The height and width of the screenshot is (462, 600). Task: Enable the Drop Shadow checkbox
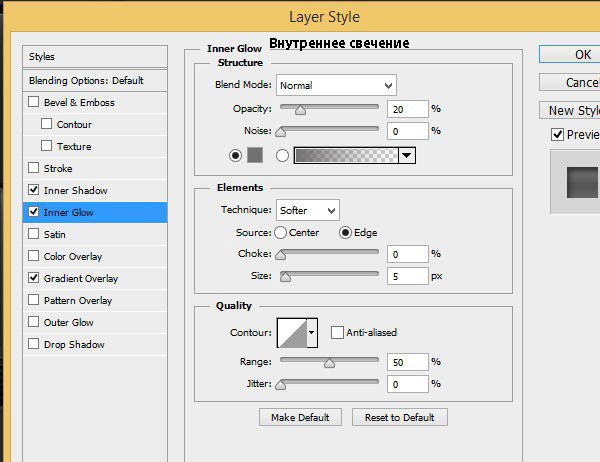click(x=34, y=345)
